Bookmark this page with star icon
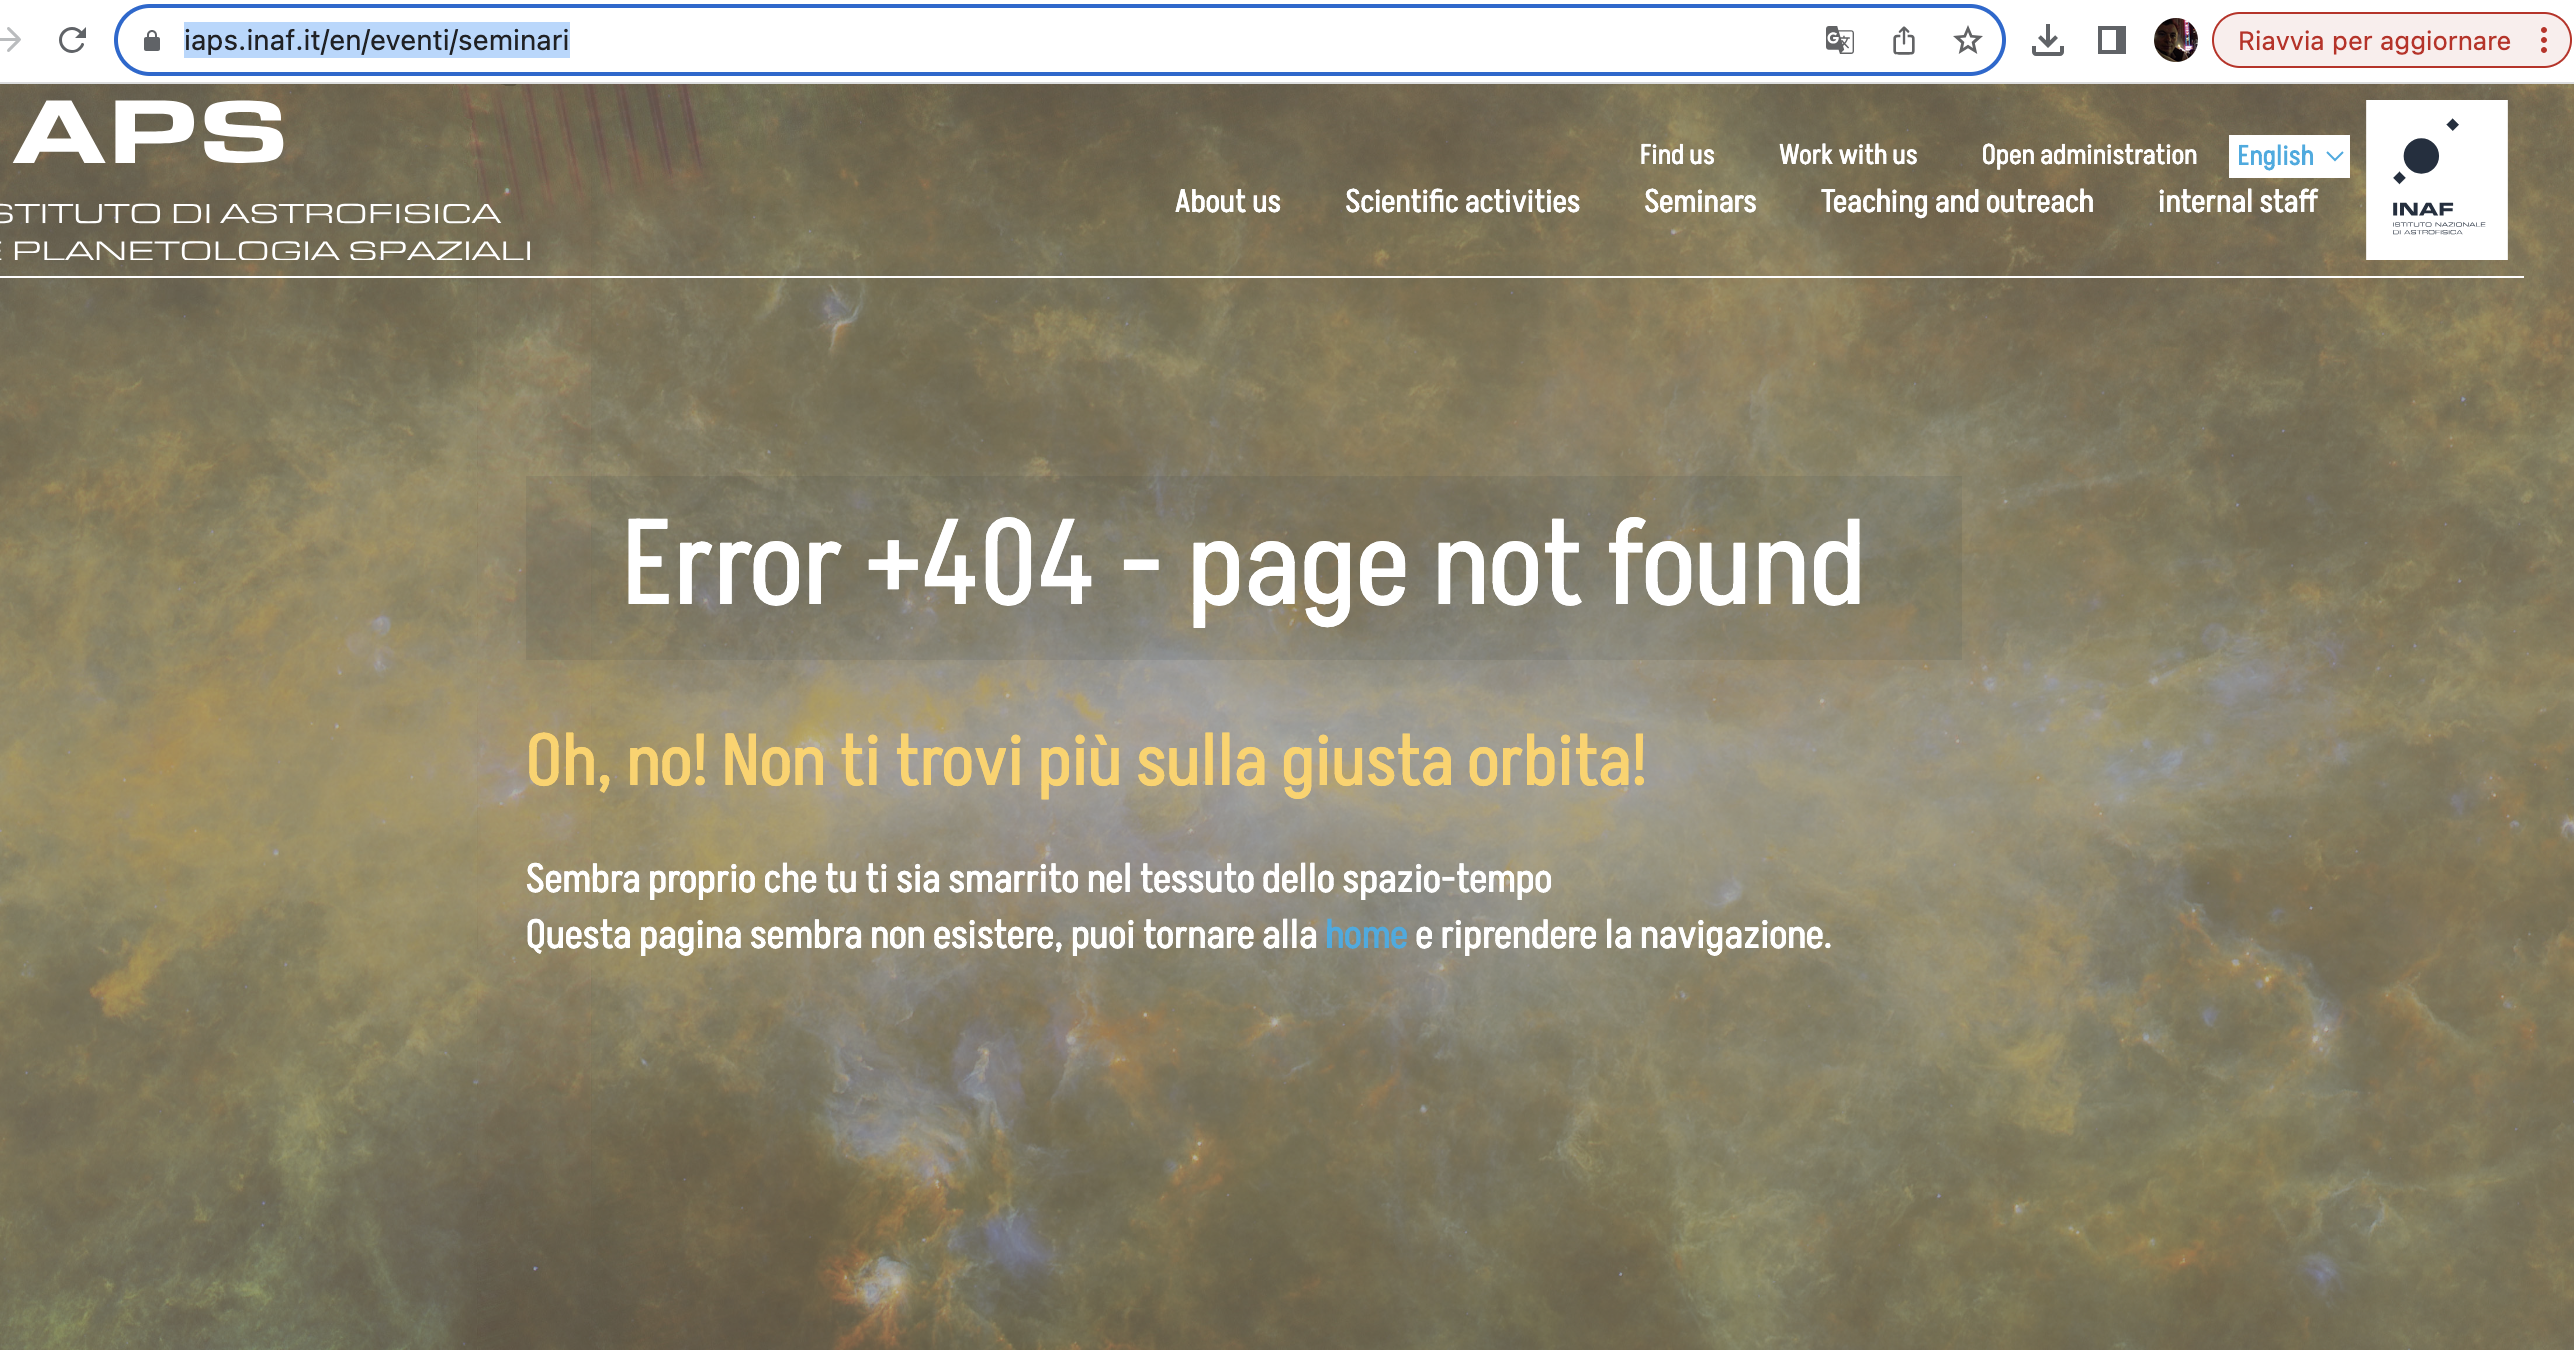Viewport: 2574px width, 1350px height. pyautogui.click(x=1967, y=40)
